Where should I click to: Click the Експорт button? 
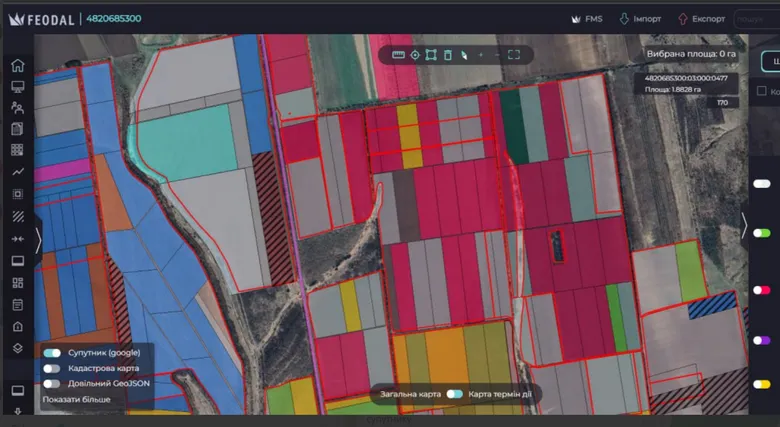point(701,19)
